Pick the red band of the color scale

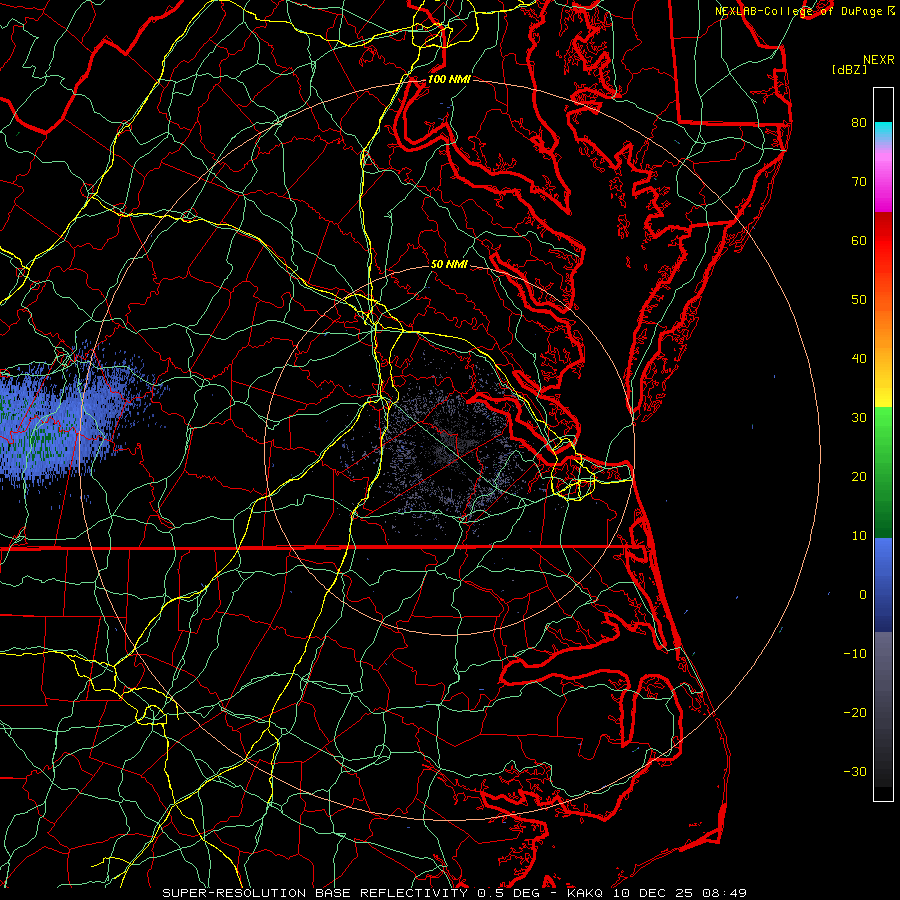tap(883, 241)
